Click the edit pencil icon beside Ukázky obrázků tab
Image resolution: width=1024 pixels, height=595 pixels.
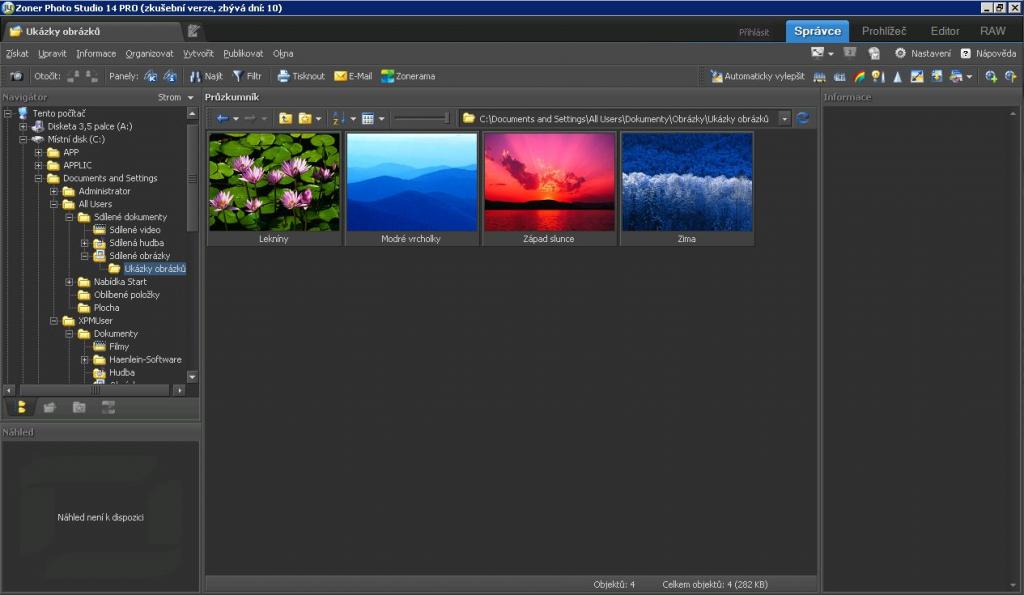pyautogui.click(x=193, y=31)
